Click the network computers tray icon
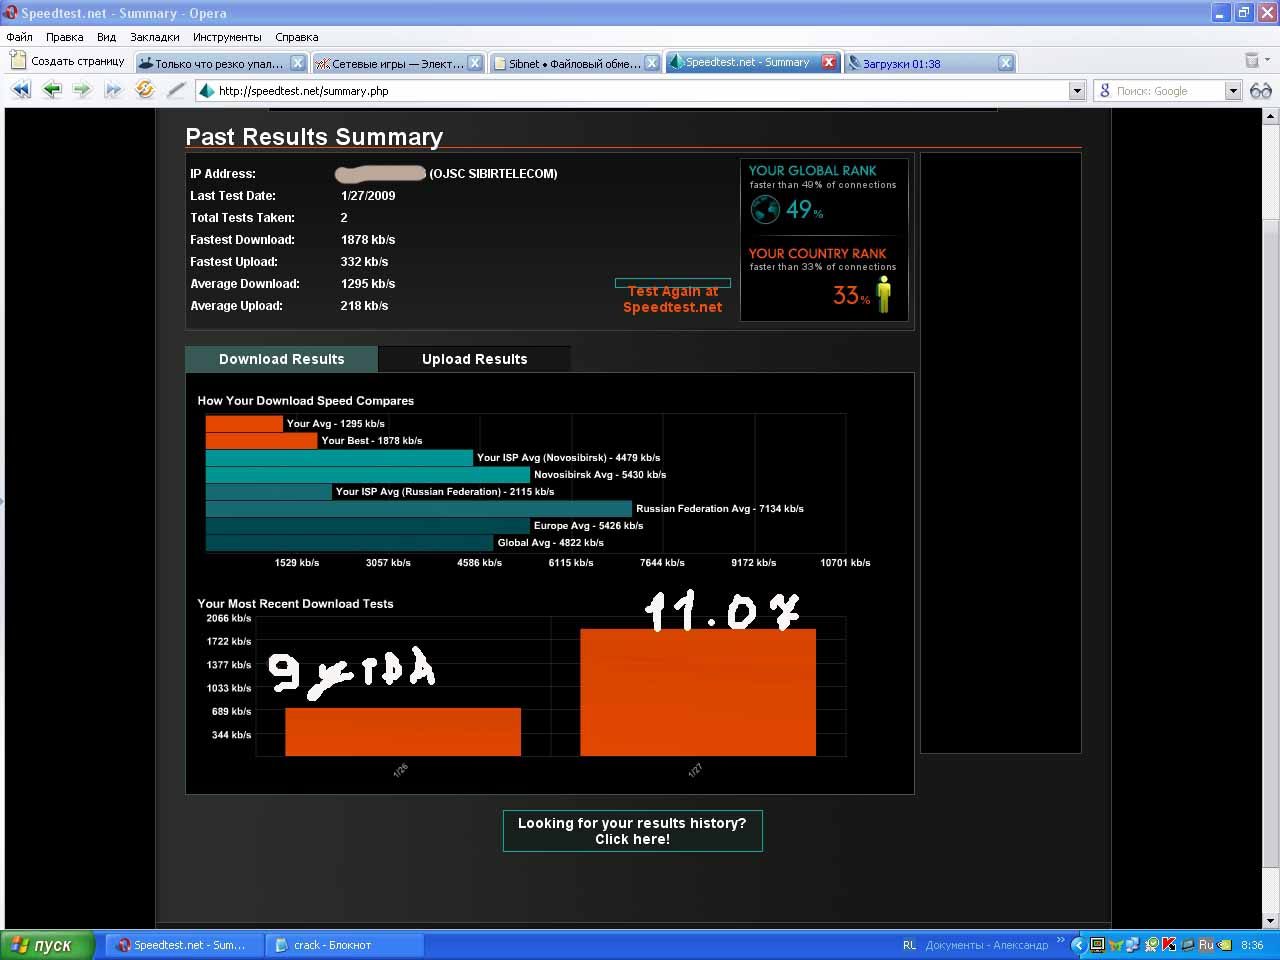This screenshot has height=960, width=1280. point(1132,945)
